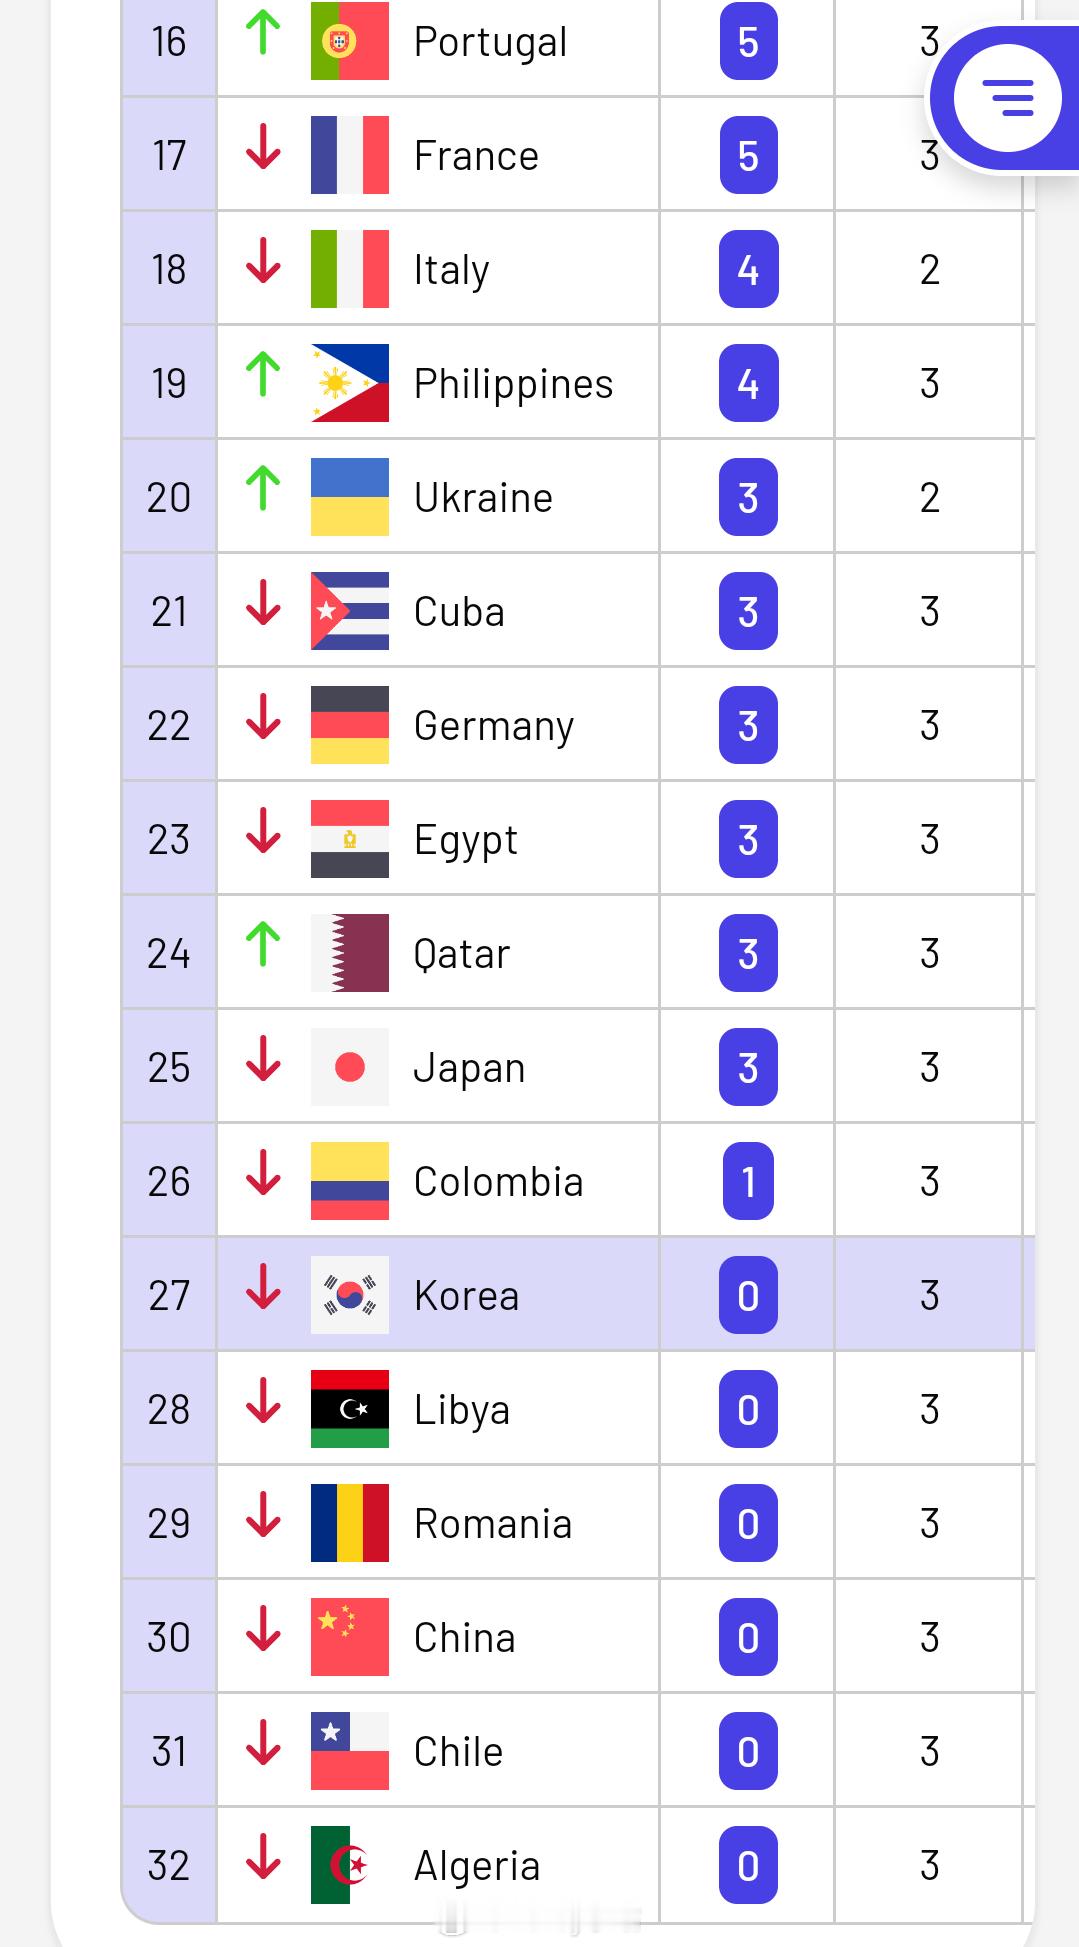Screen dimensions: 1079x1947
Task: Open the floating filter menu button
Action: click(1007, 98)
